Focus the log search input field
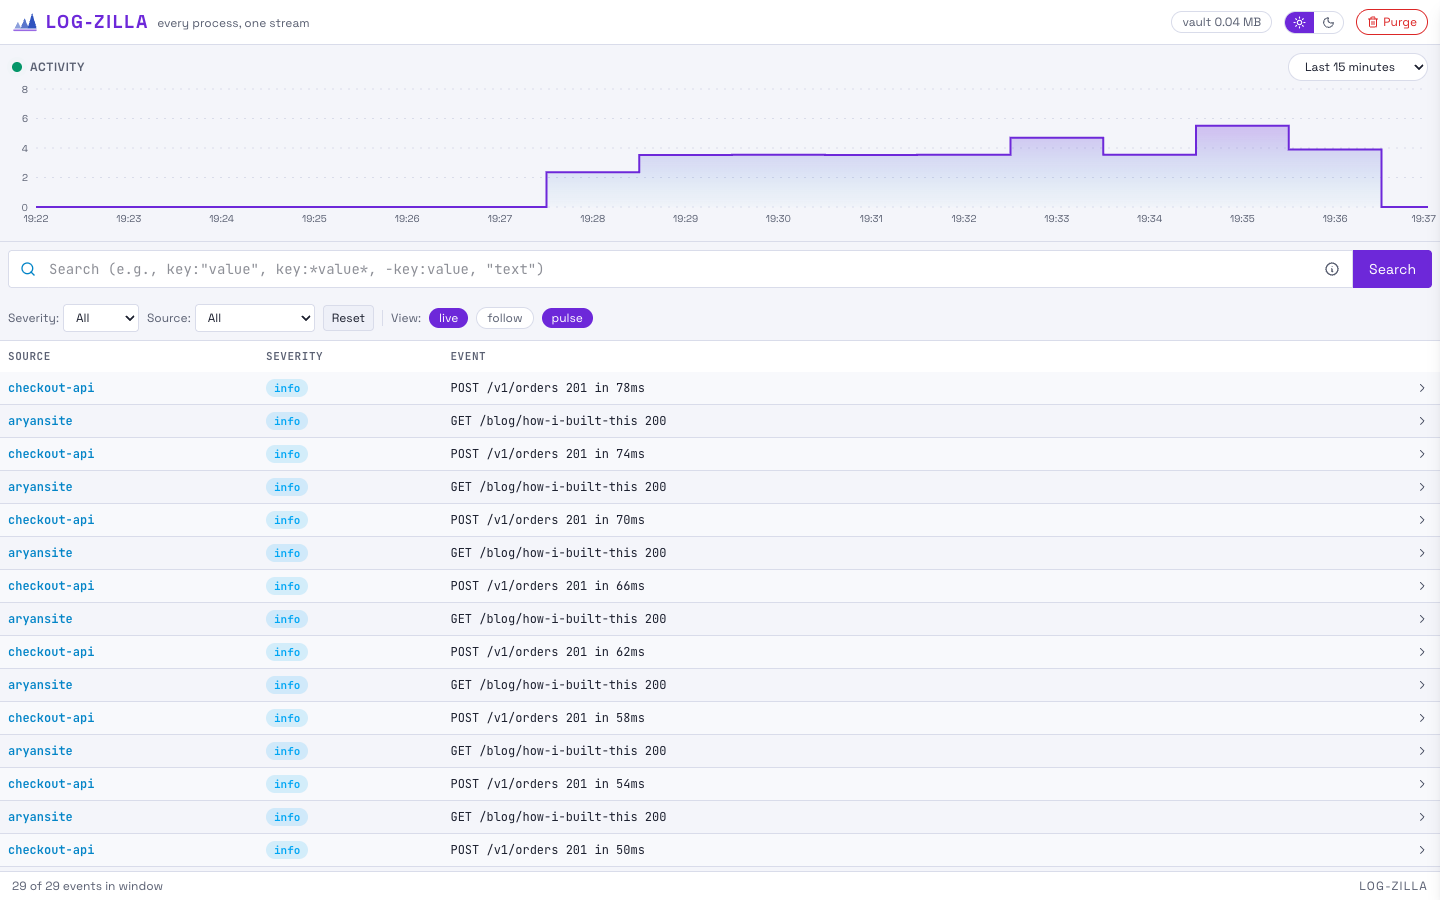The image size is (1440, 900). pos(680,269)
